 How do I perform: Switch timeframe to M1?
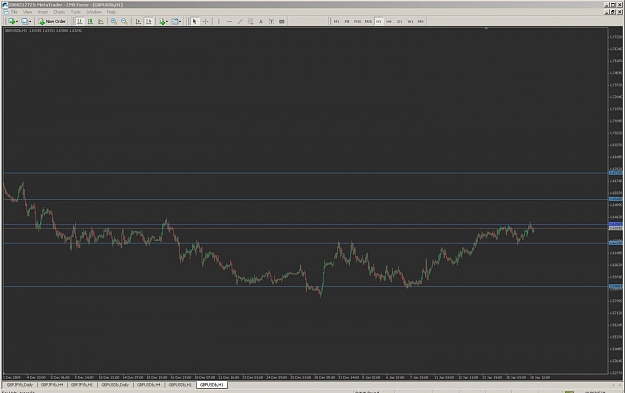coord(336,22)
